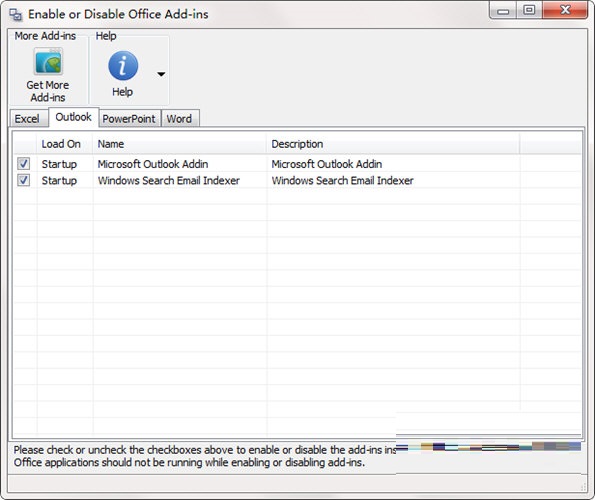Screen dimensions: 595x500
Task: Click Startup in the Microsoft Outlook Addin row
Action: pos(59,164)
